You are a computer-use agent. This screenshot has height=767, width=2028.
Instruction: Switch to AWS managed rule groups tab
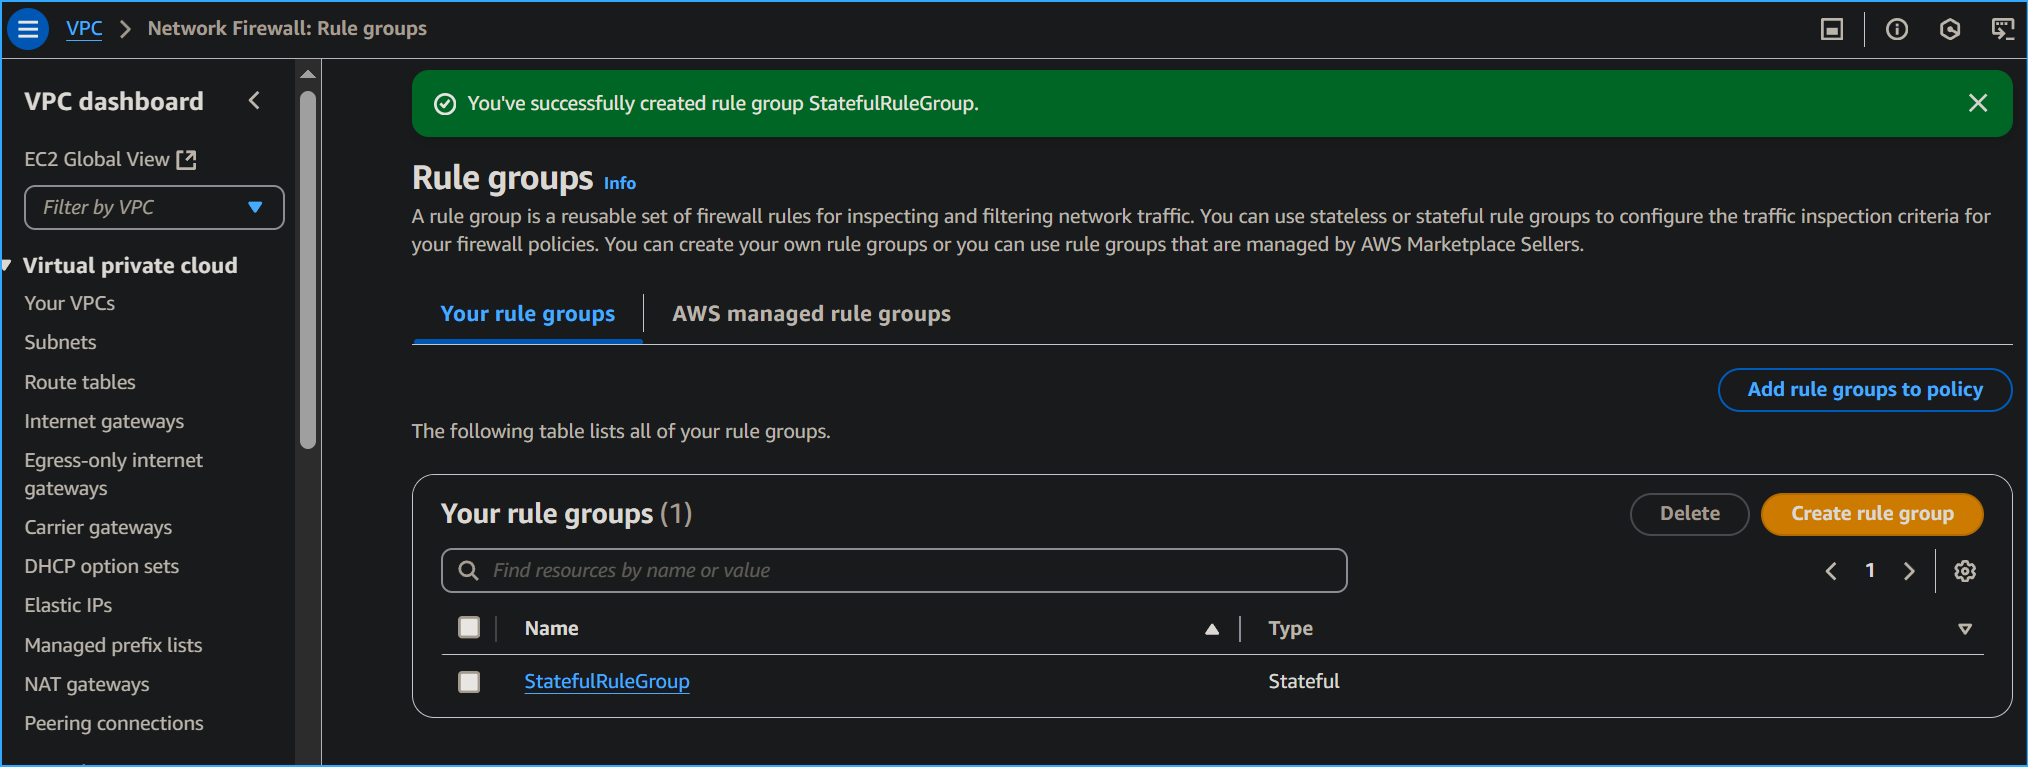click(811, 314)
